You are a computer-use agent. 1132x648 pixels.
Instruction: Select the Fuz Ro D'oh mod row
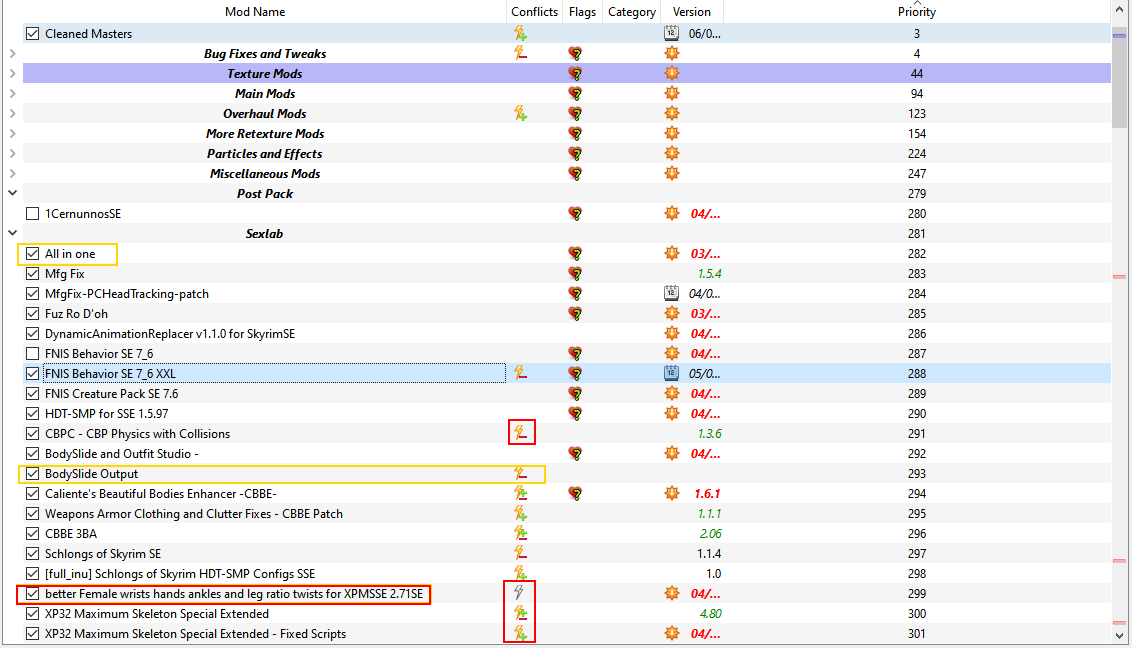click(567, 313)
